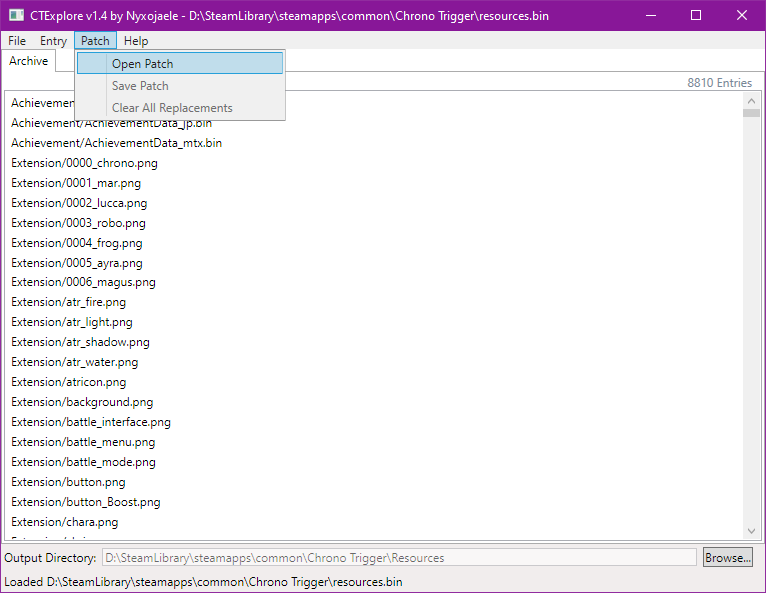Click the Browse... button

(727, 557)
